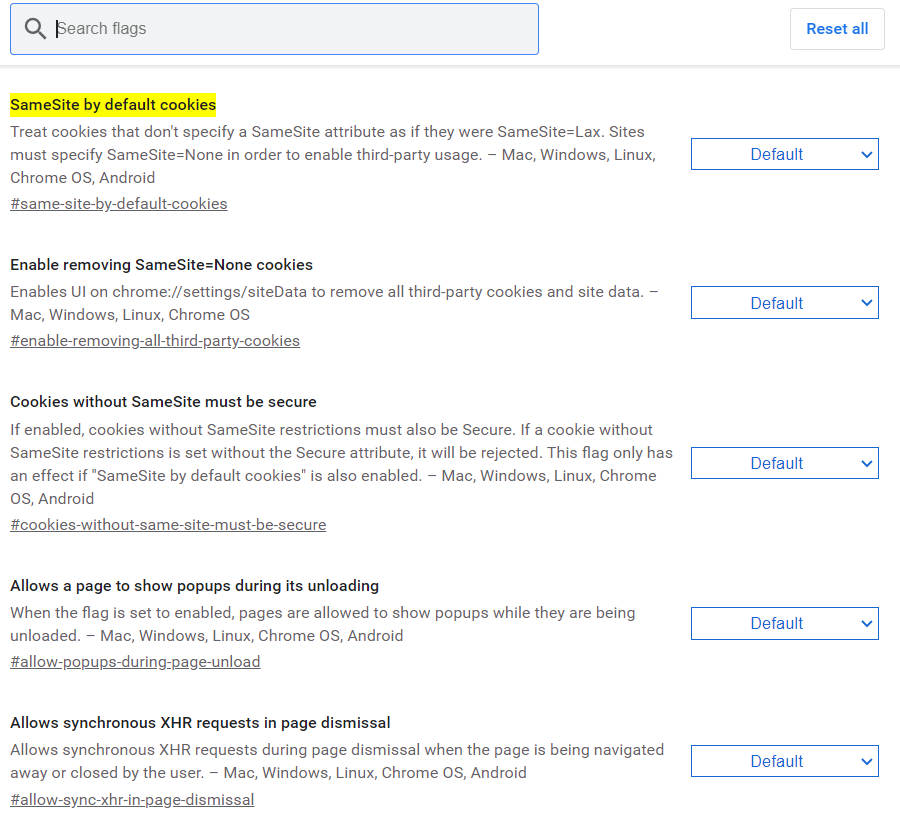The image size is (900, 832).
Task: Click the Allows a page to show popups heading
Action: tap(195, 585)
